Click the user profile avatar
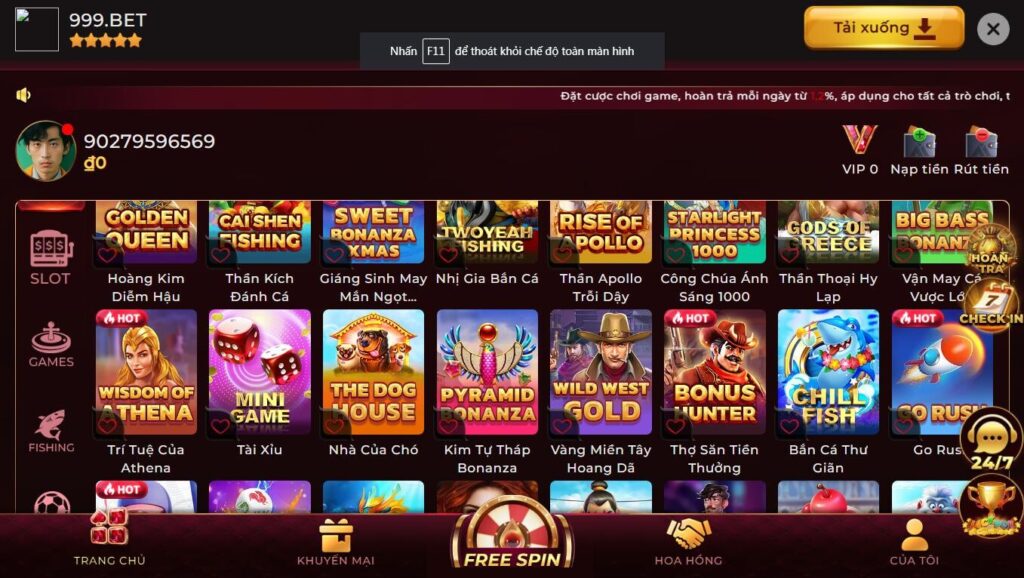The width and height of the screenshot is (1024, 578). 46,151
